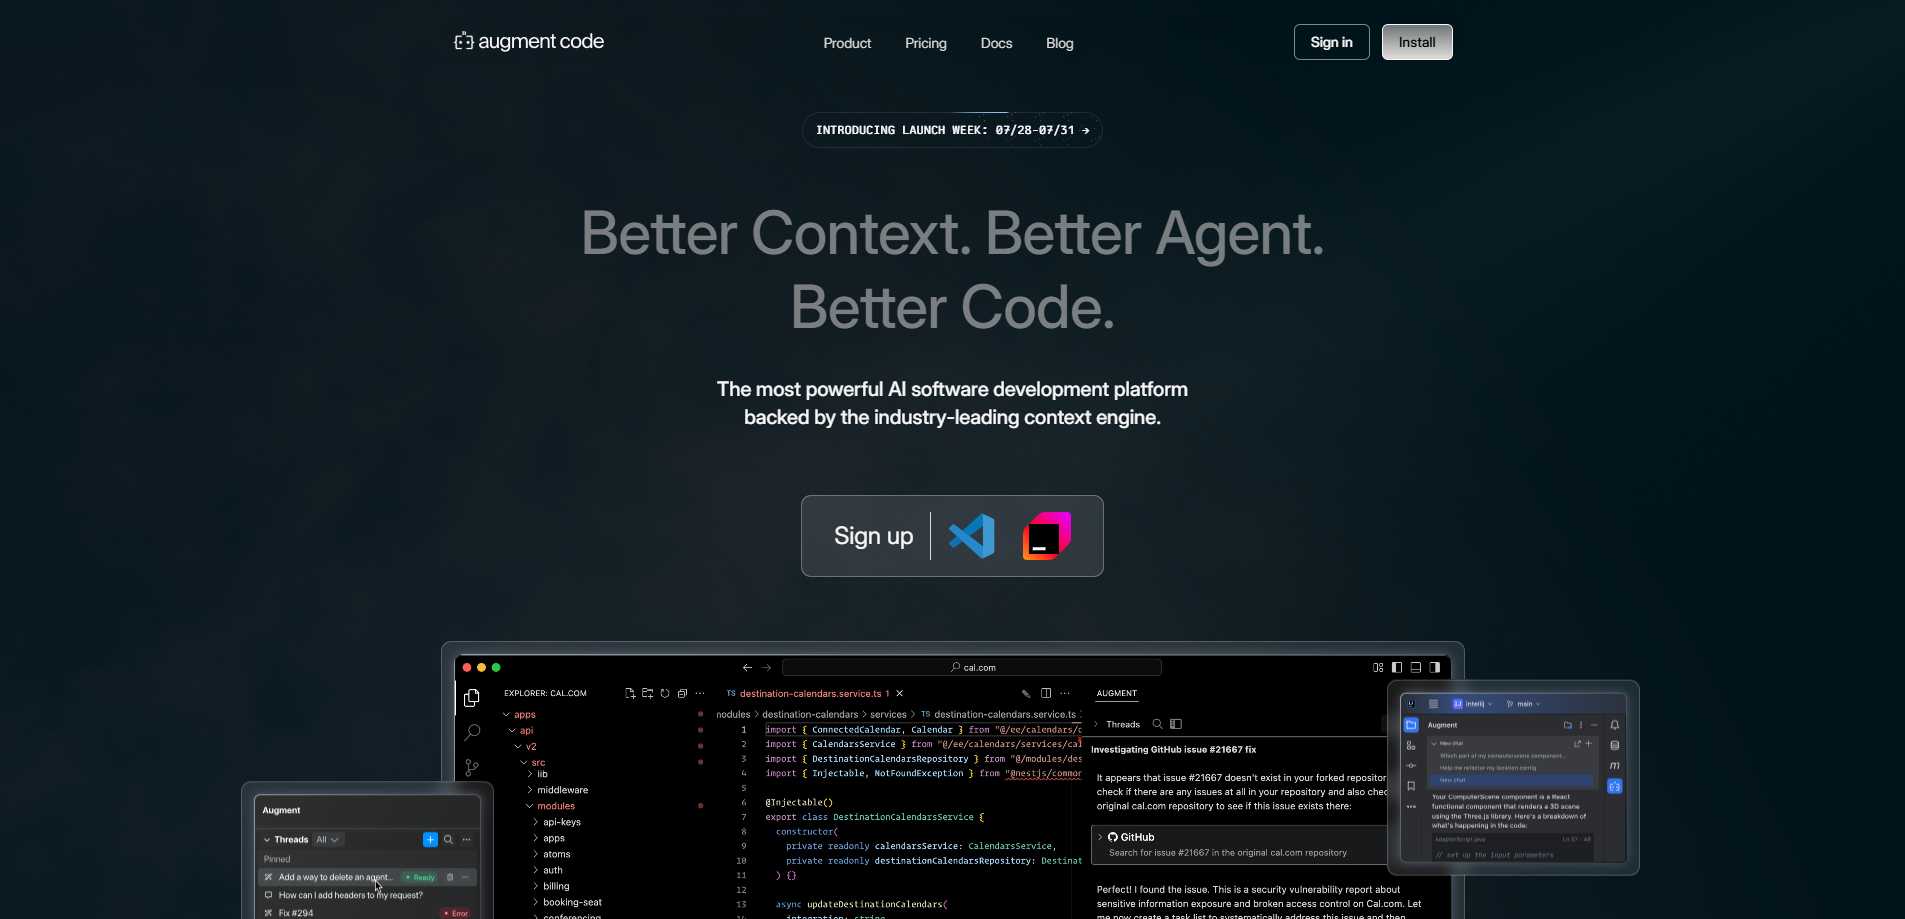Viewport: 1905px width, 919px height.
Task: Click the VS Code logo icon
Action: tap(971, 536)
